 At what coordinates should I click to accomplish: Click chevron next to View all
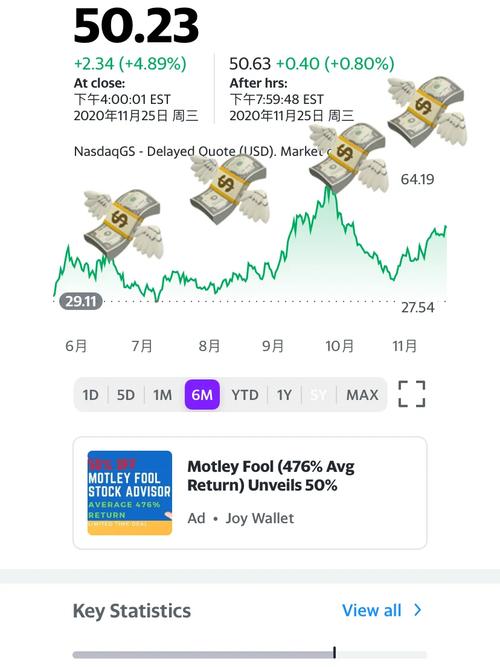pos(418,610)
